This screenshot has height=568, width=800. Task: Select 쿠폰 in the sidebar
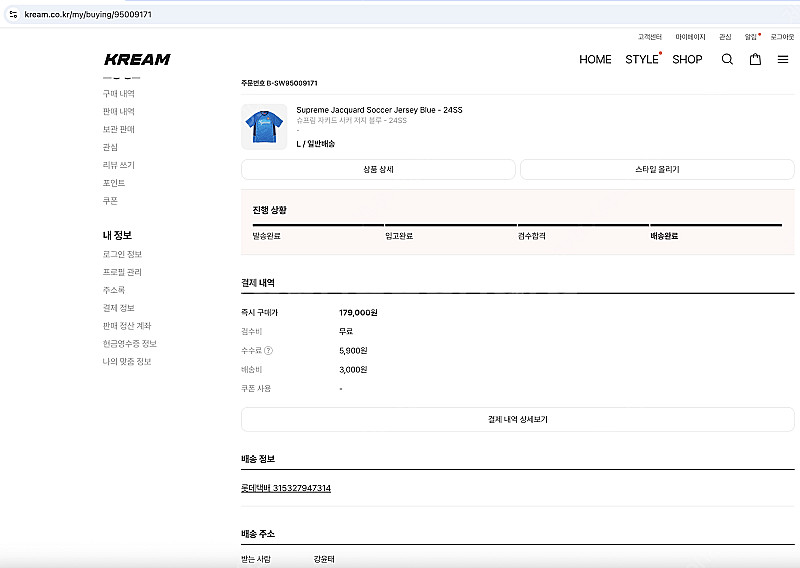coord(110,201)
